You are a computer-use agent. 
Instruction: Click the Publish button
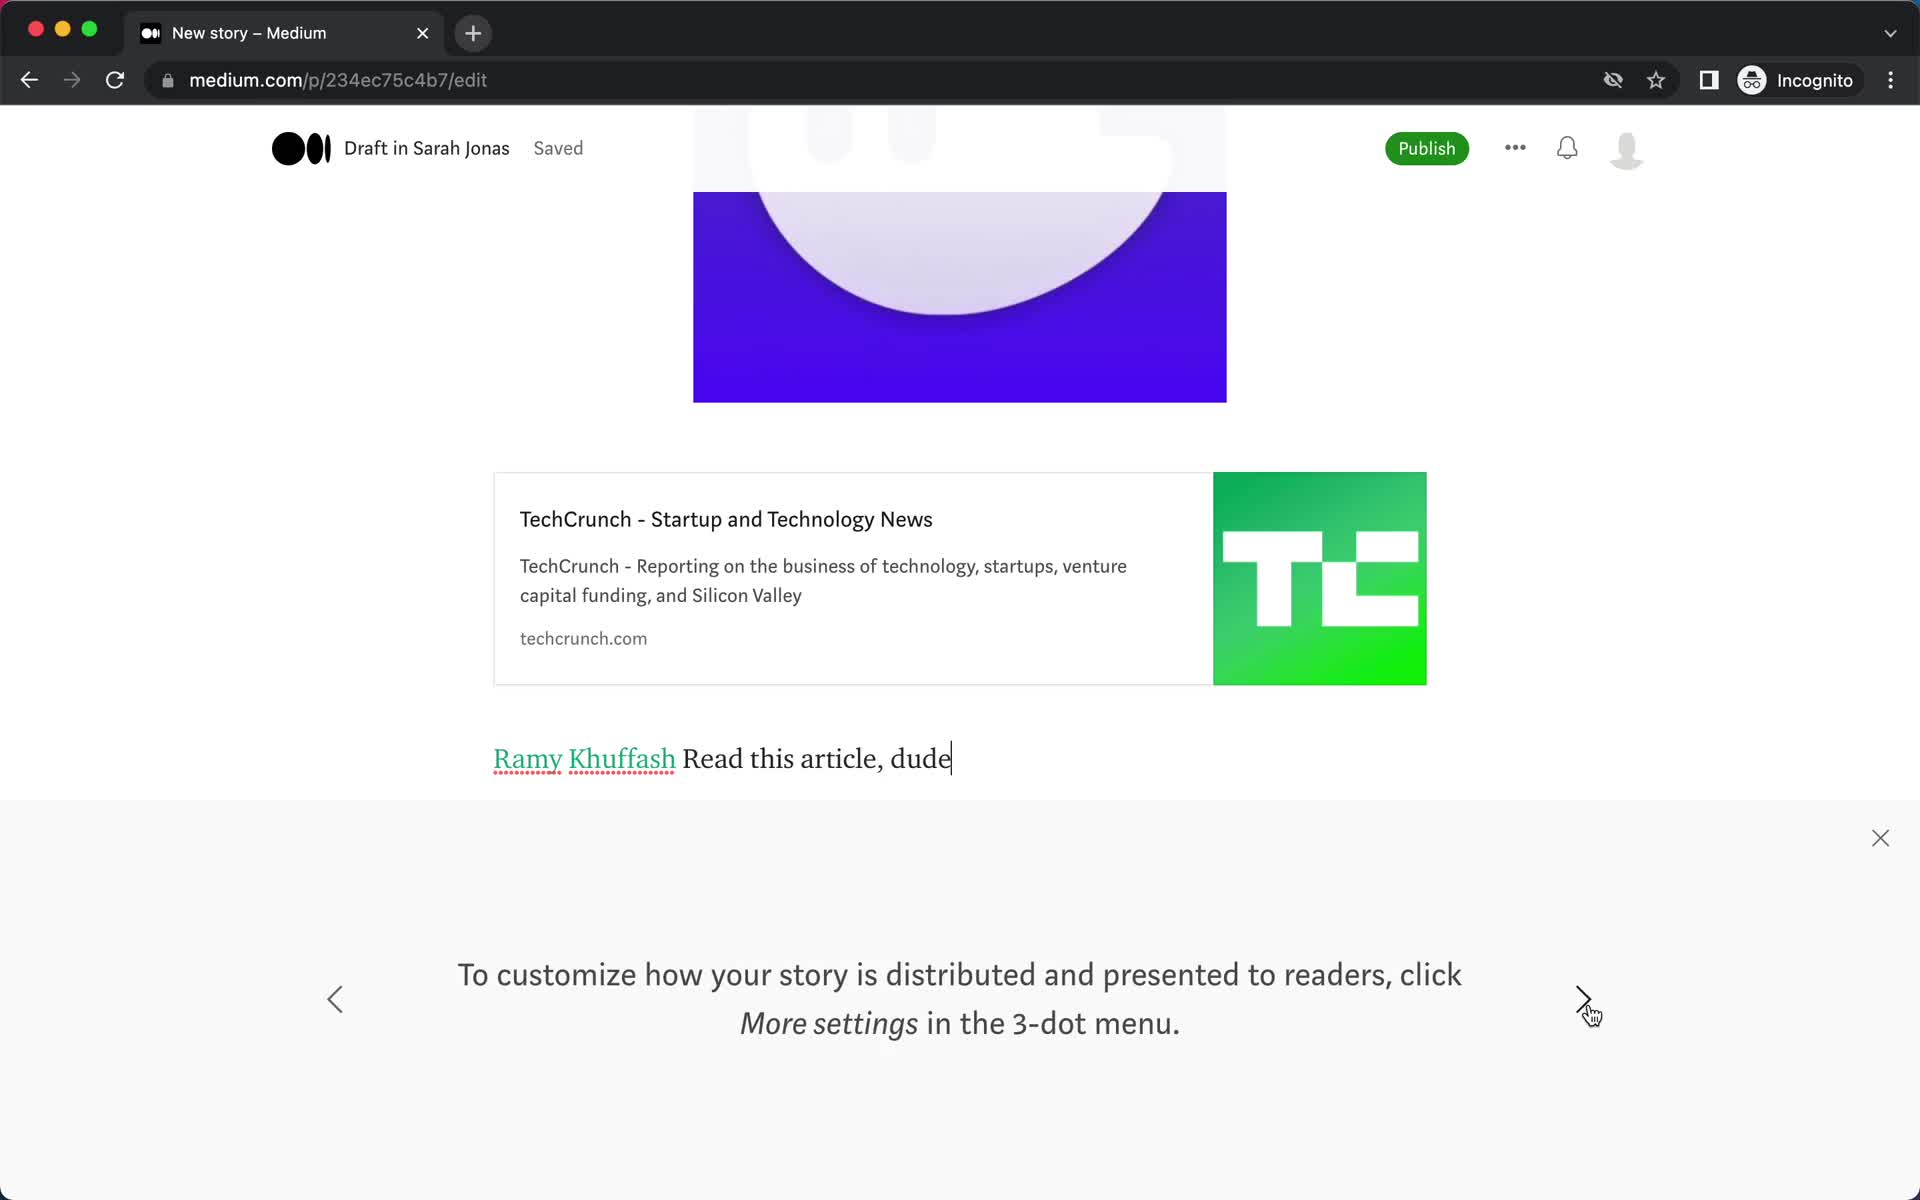(x=1427, y=148)
